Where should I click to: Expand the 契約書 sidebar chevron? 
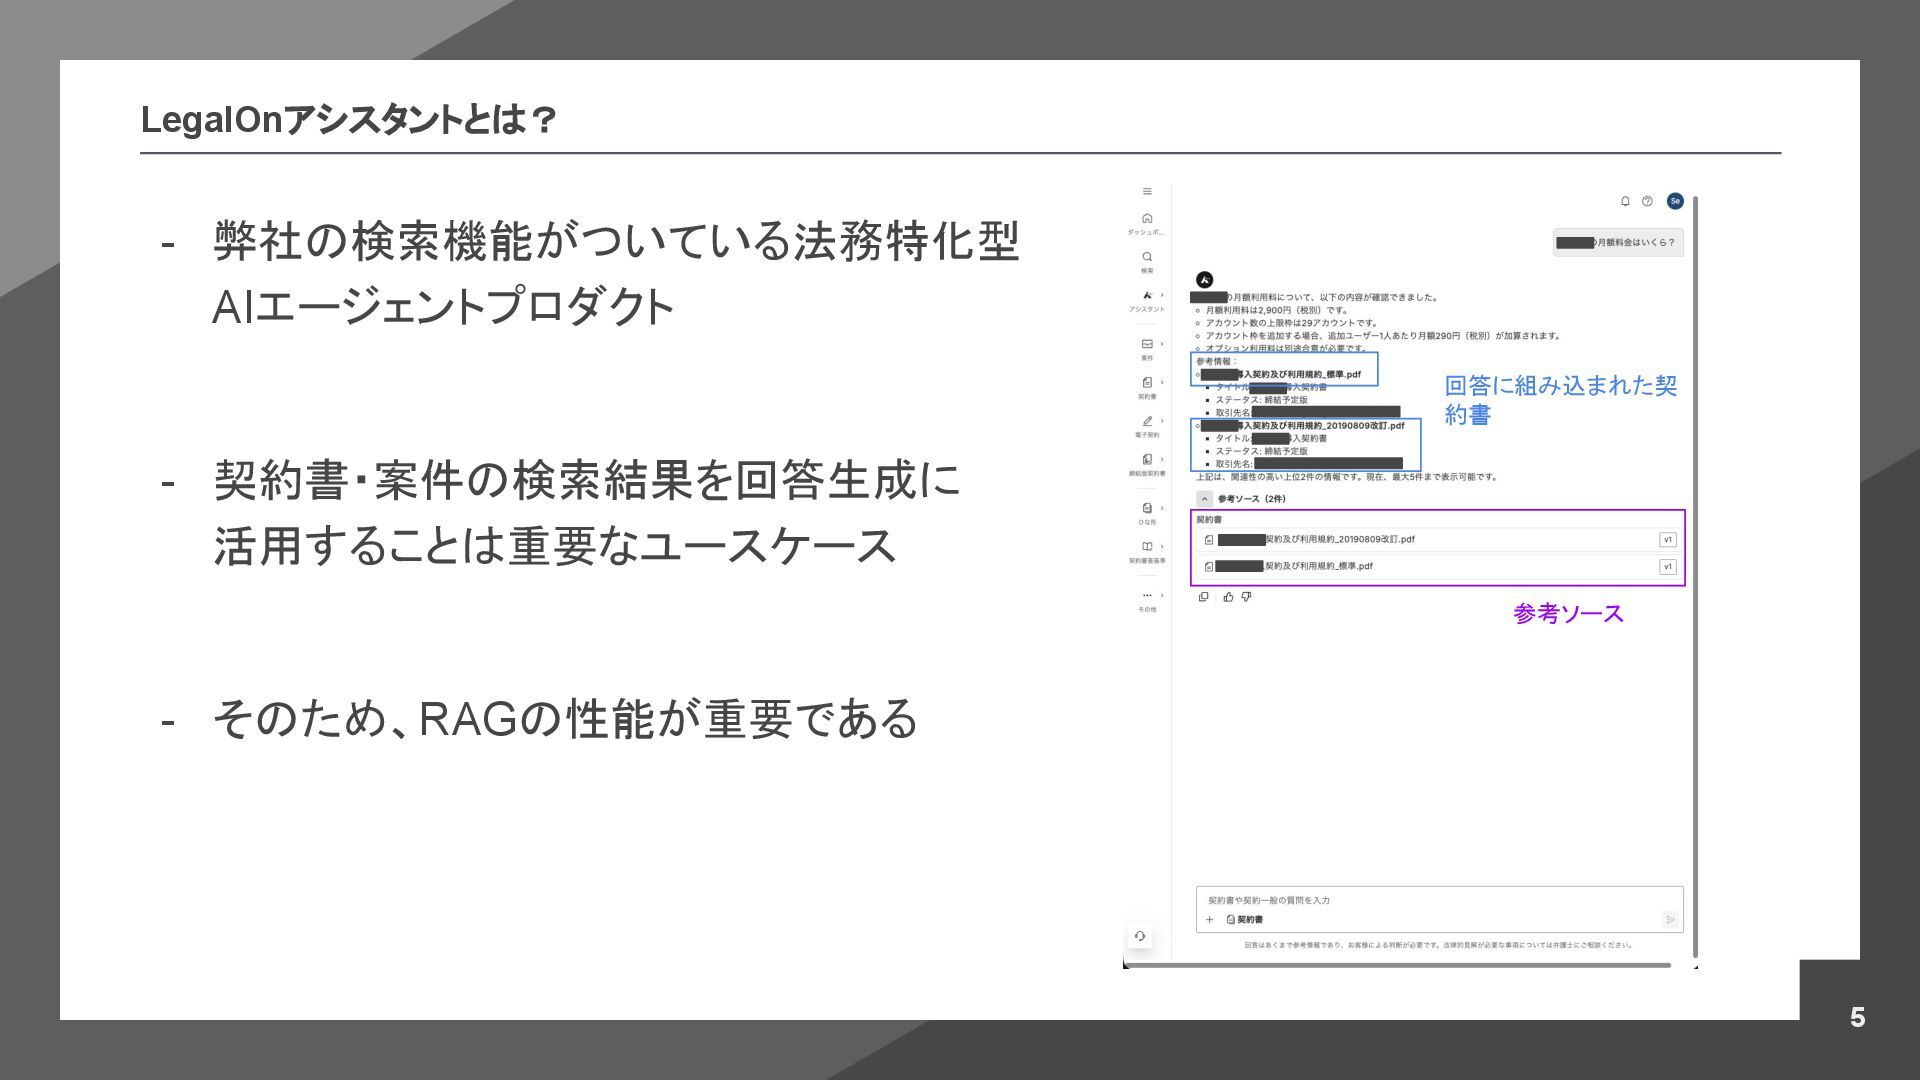click(x=1162, y=382)
